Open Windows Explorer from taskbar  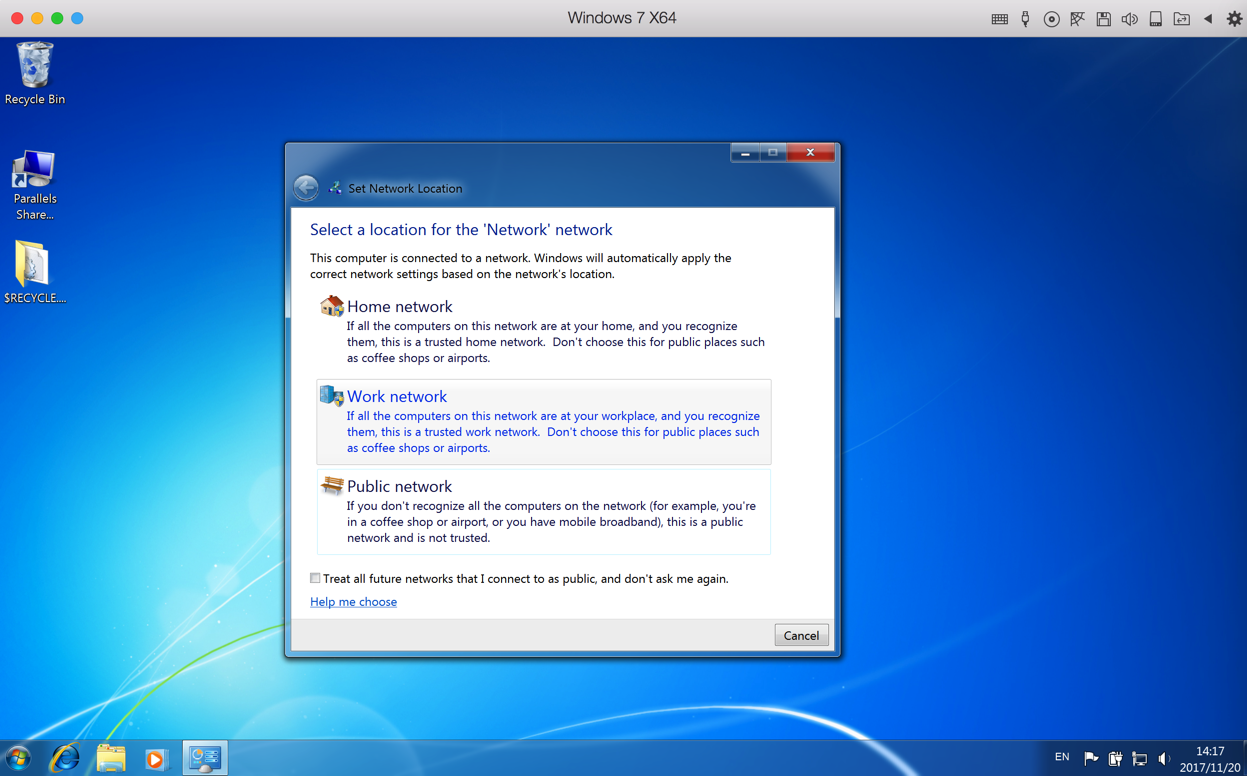110,758
